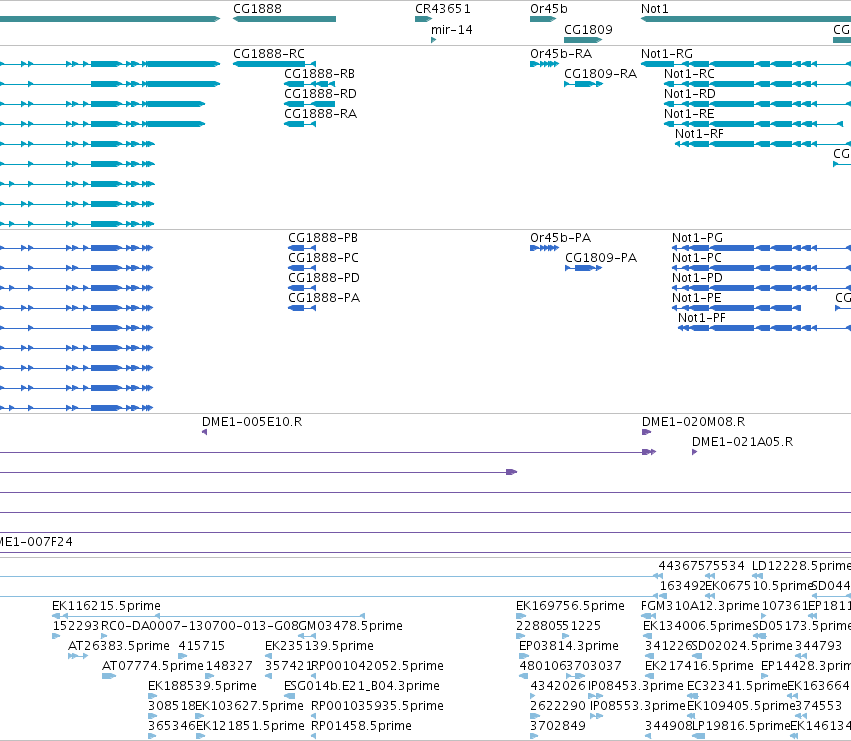Select transcript CG1888-RC
The width and height of the screenshot is (851, 741).
[274, 64]
